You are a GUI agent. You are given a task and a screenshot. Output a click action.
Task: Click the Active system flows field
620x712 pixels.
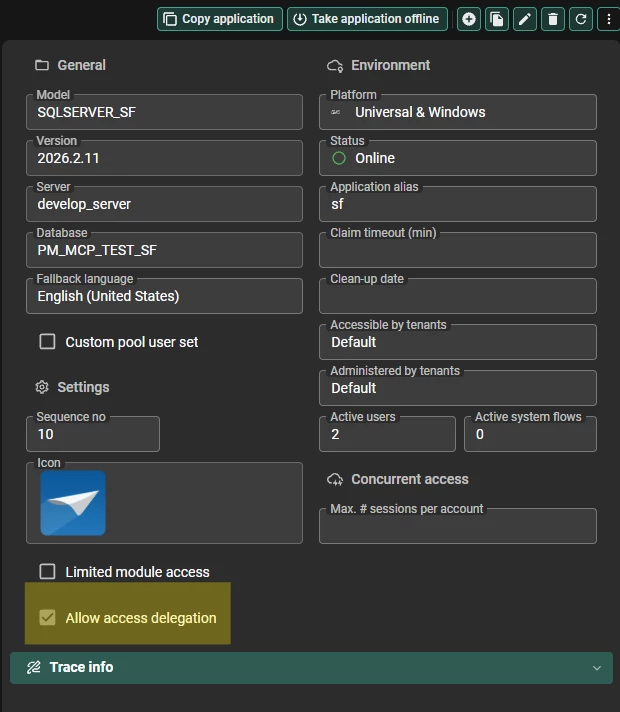pos(530,434)
